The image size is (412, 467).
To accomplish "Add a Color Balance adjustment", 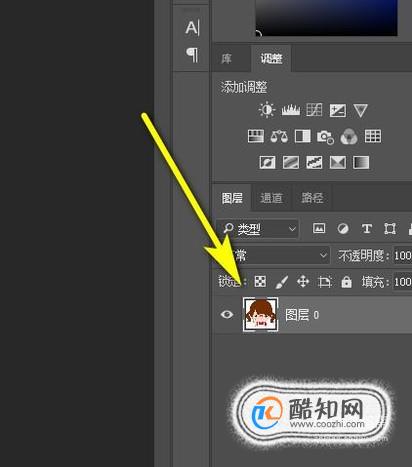I will (279, 136).
